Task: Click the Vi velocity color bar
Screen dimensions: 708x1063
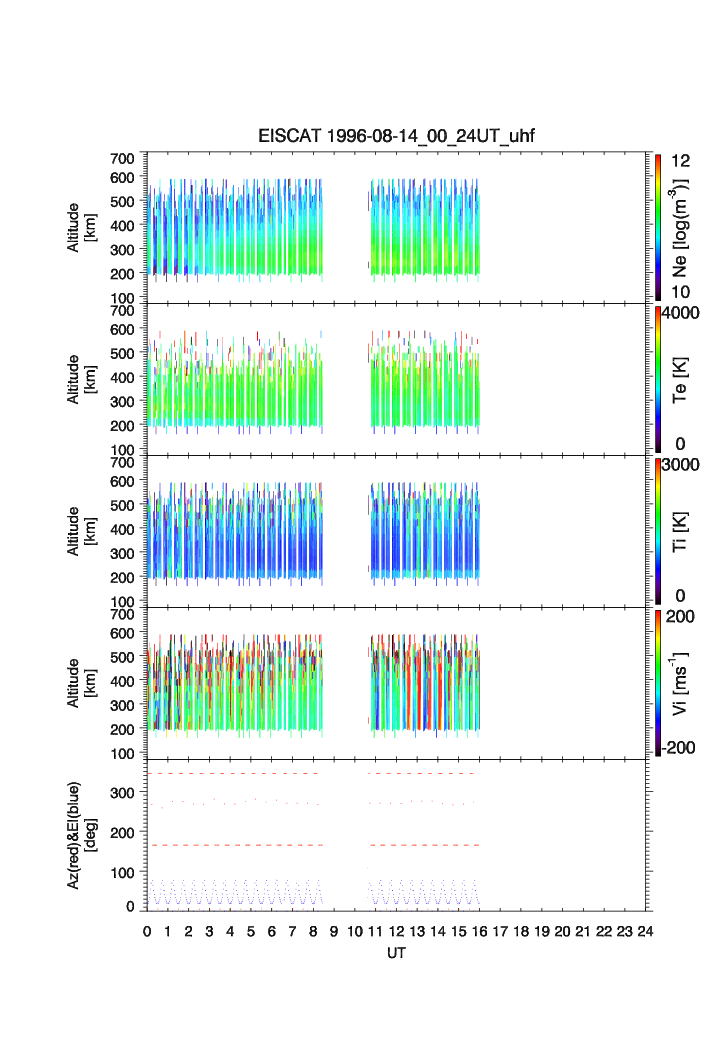Action: pos(660,682)
